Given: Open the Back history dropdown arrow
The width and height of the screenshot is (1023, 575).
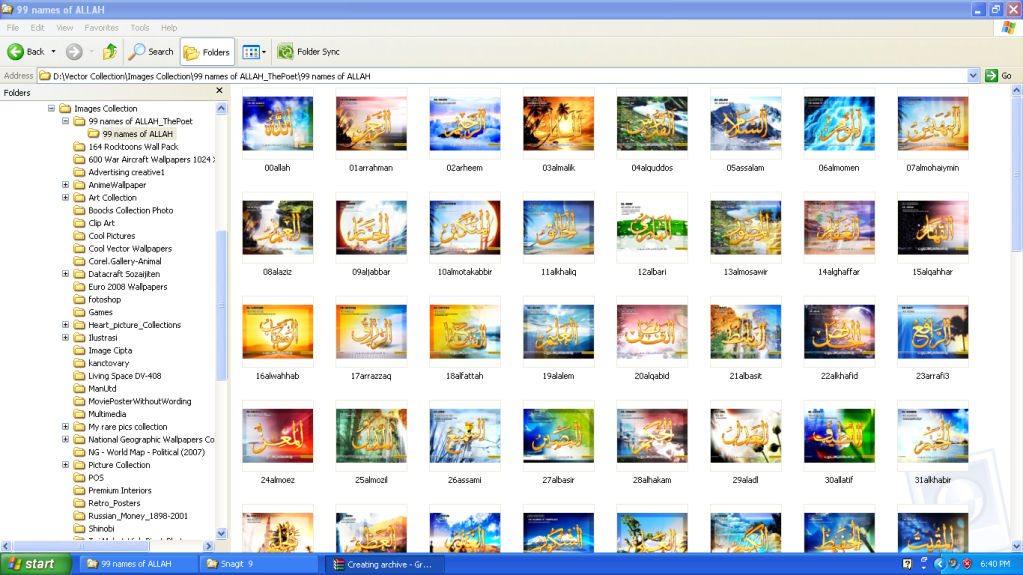Looking at the screenshot, I should click(53, 52).
